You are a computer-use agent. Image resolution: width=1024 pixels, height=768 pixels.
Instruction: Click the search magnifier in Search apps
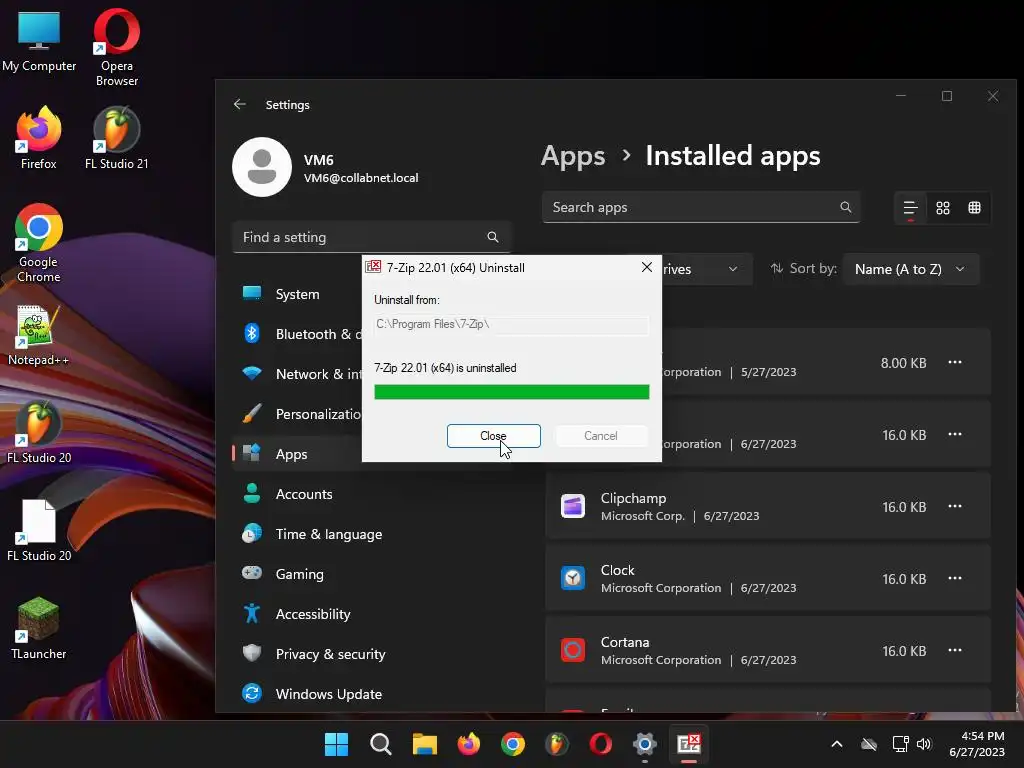pyautogui.click(x=846, y=207)
